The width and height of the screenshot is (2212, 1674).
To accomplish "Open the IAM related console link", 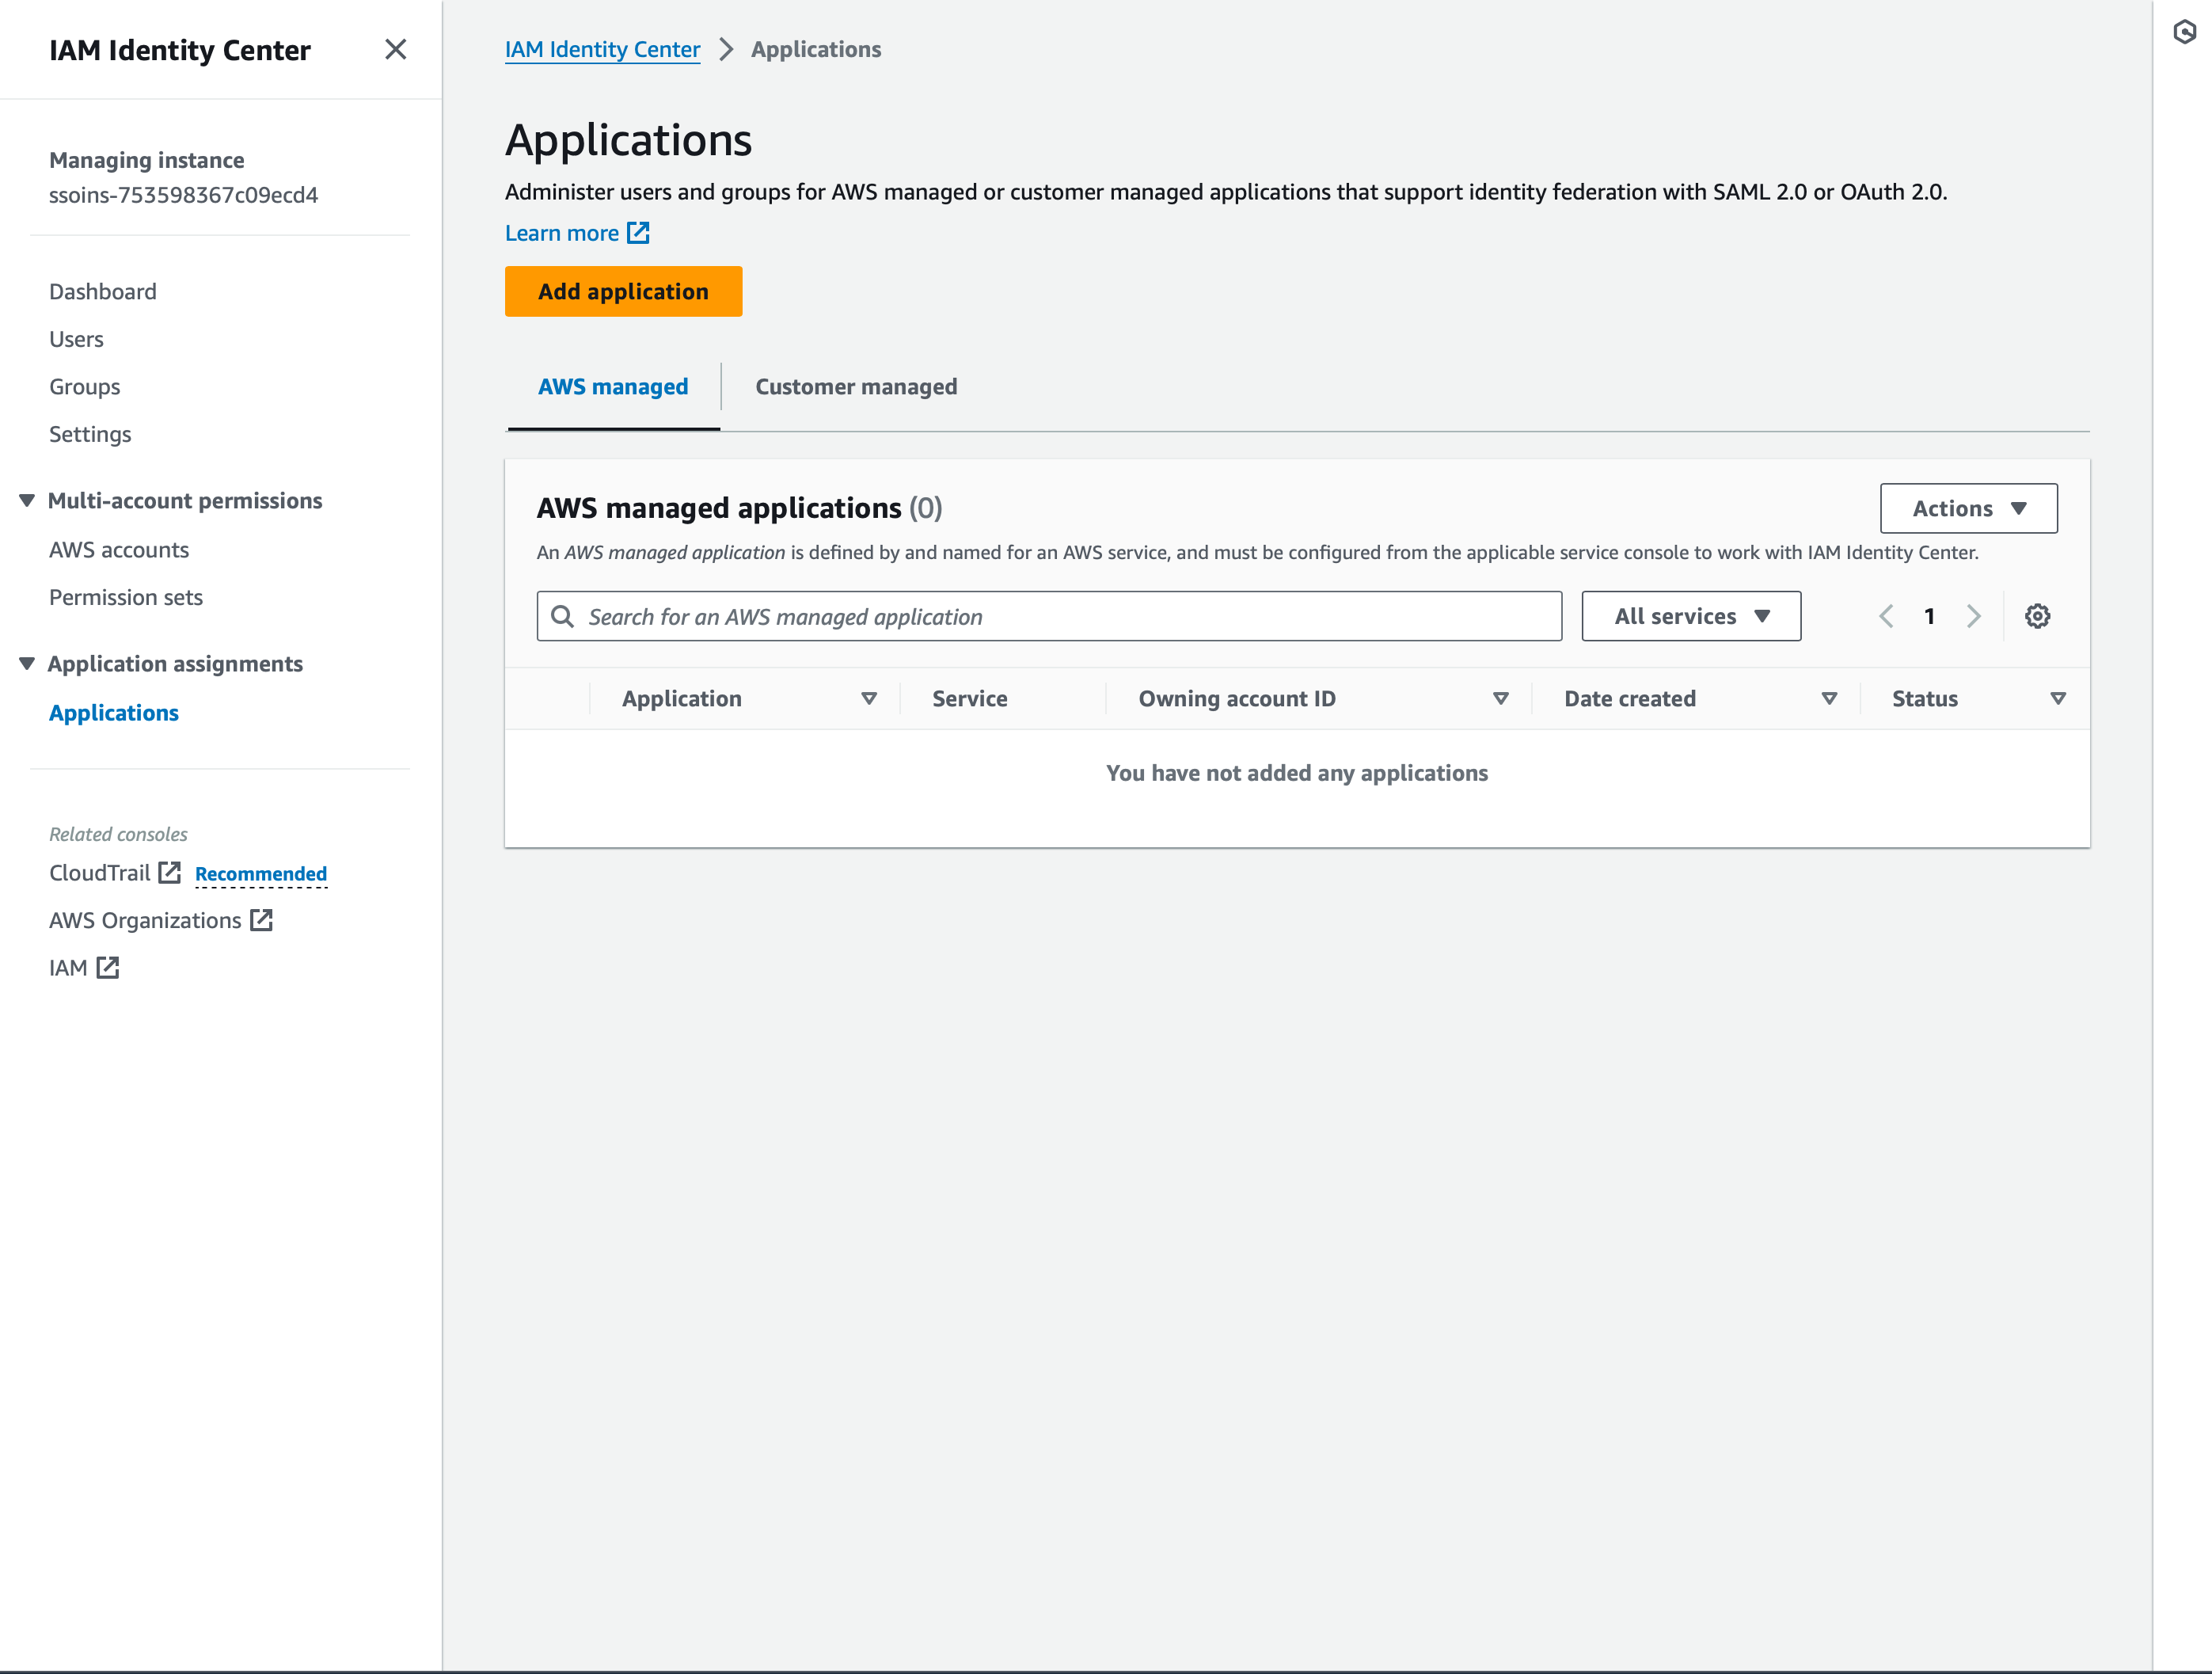I will pyautogui.click(x=68, y=967).
